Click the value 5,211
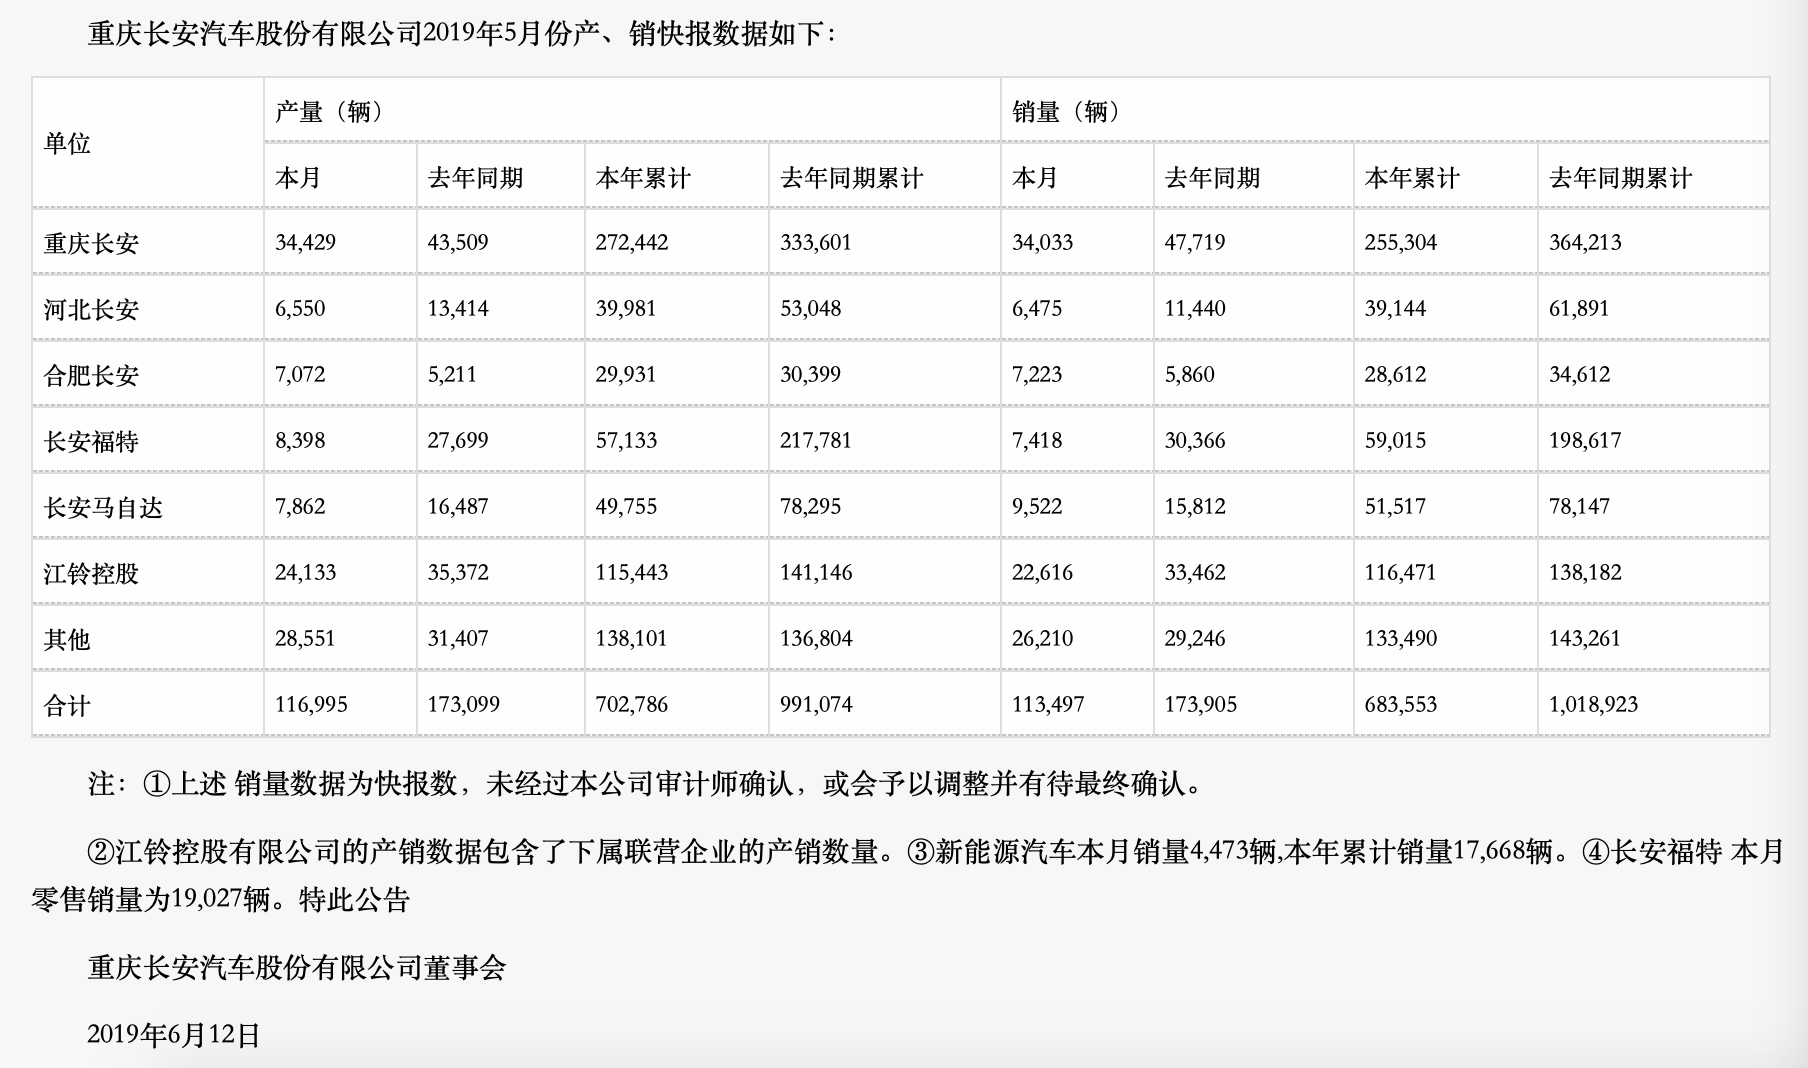1808x1068 pixels. [452, 374]
